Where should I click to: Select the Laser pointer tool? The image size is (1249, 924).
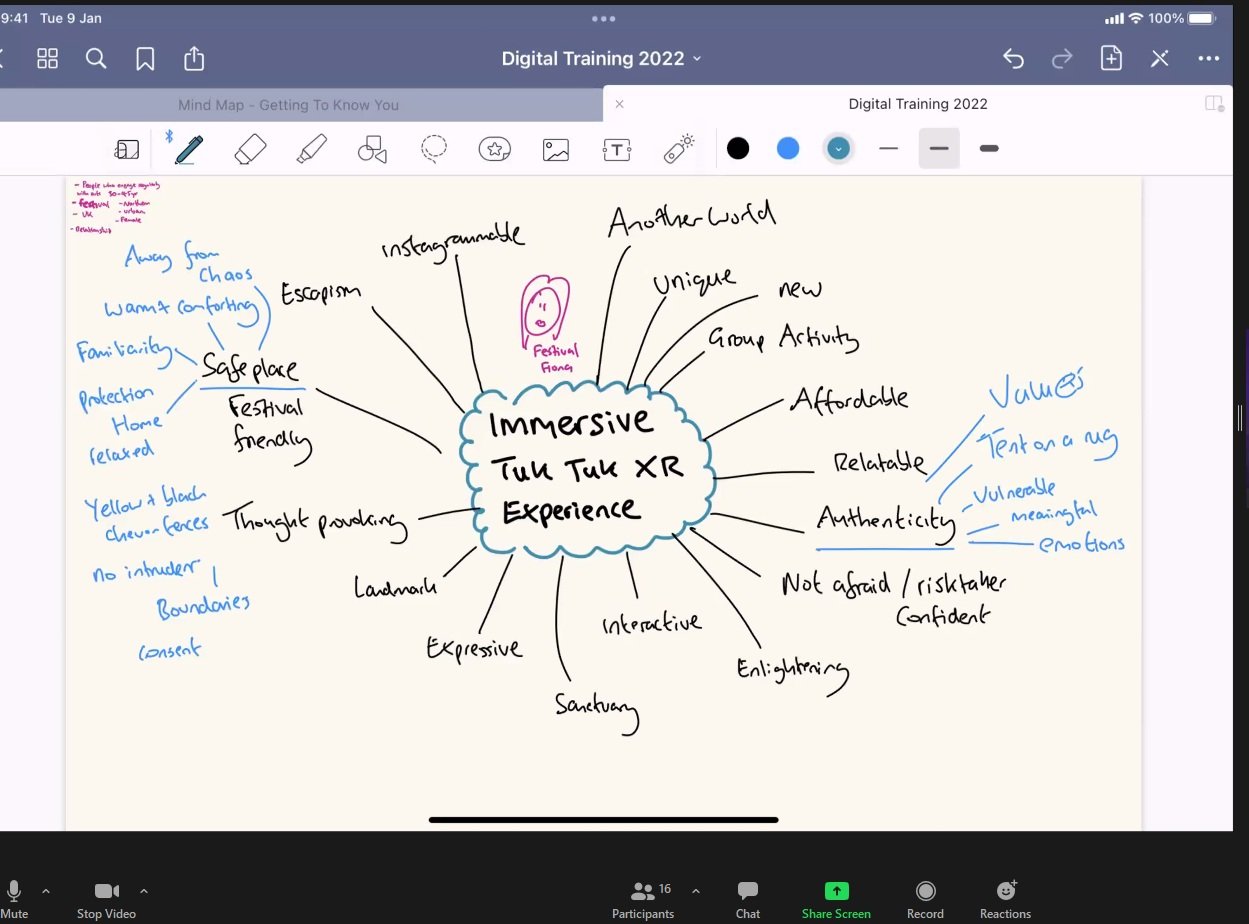pos(680,149)
